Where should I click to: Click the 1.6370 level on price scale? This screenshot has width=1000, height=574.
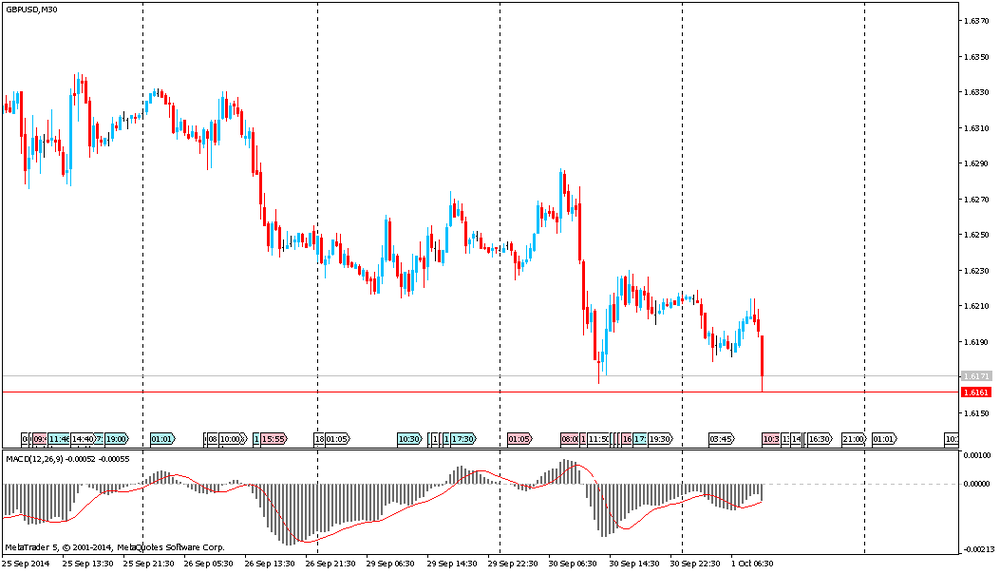coord(976,21)
